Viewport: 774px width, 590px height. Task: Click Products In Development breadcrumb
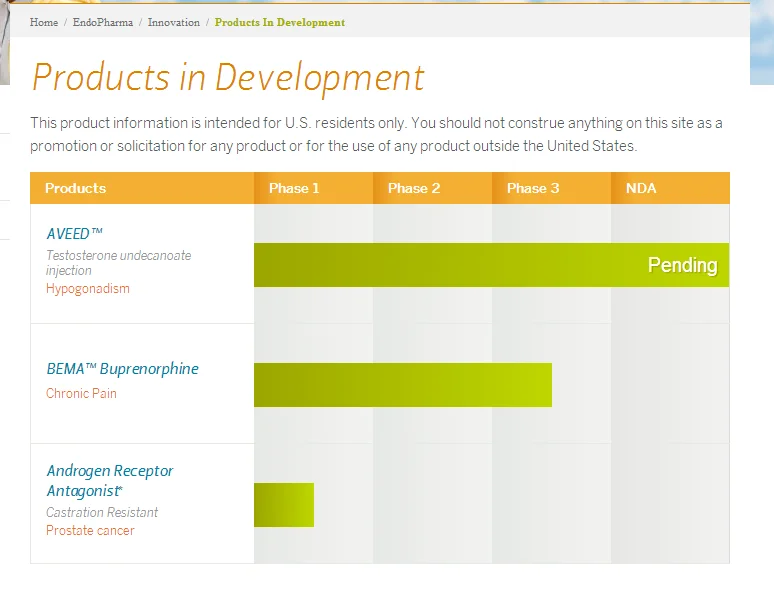click(x=280, y=22)
